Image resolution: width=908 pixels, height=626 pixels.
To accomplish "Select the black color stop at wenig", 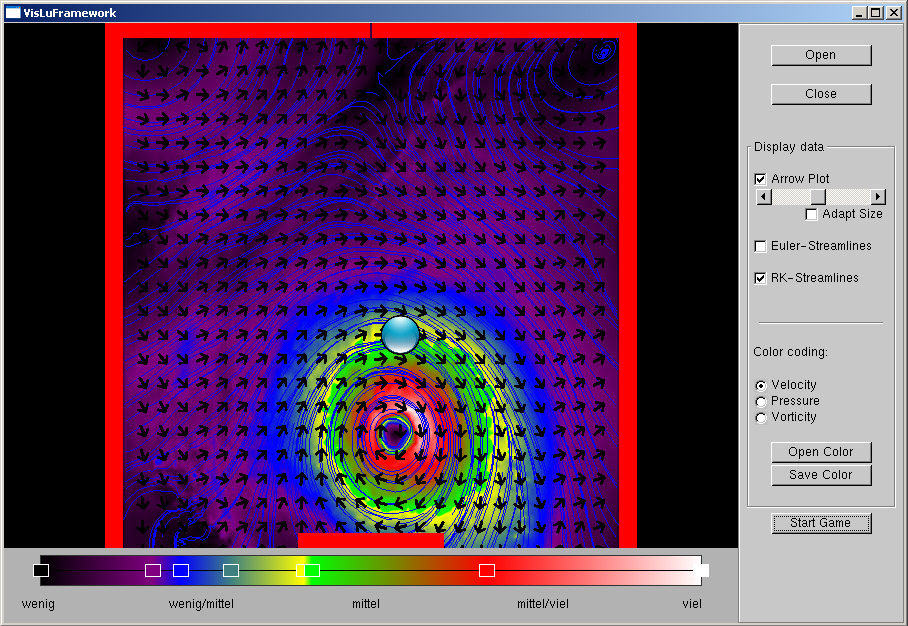I will click(x=41, y=570).
